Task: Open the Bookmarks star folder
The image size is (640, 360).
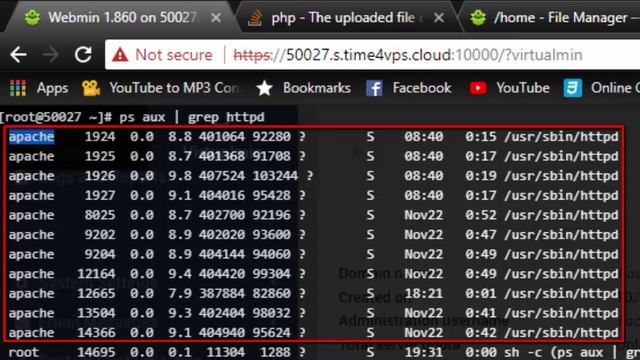Action: [303, 88]
